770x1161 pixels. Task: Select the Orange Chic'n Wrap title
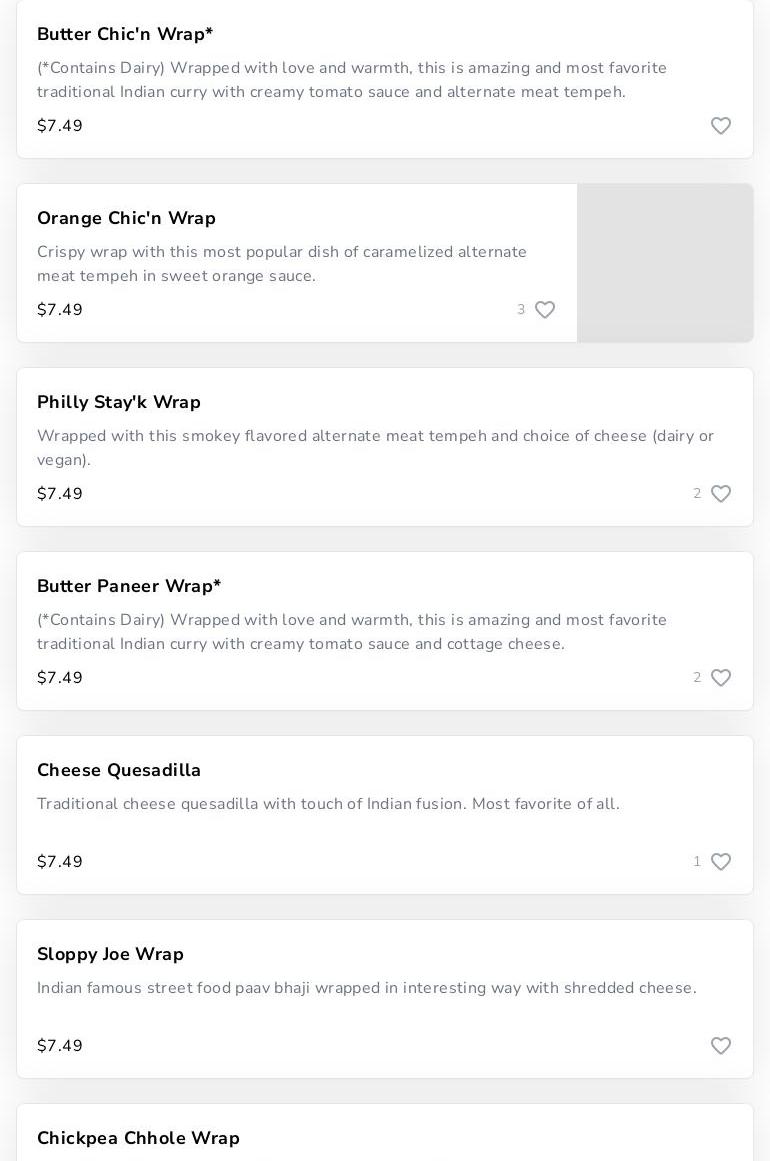(126, 218)
